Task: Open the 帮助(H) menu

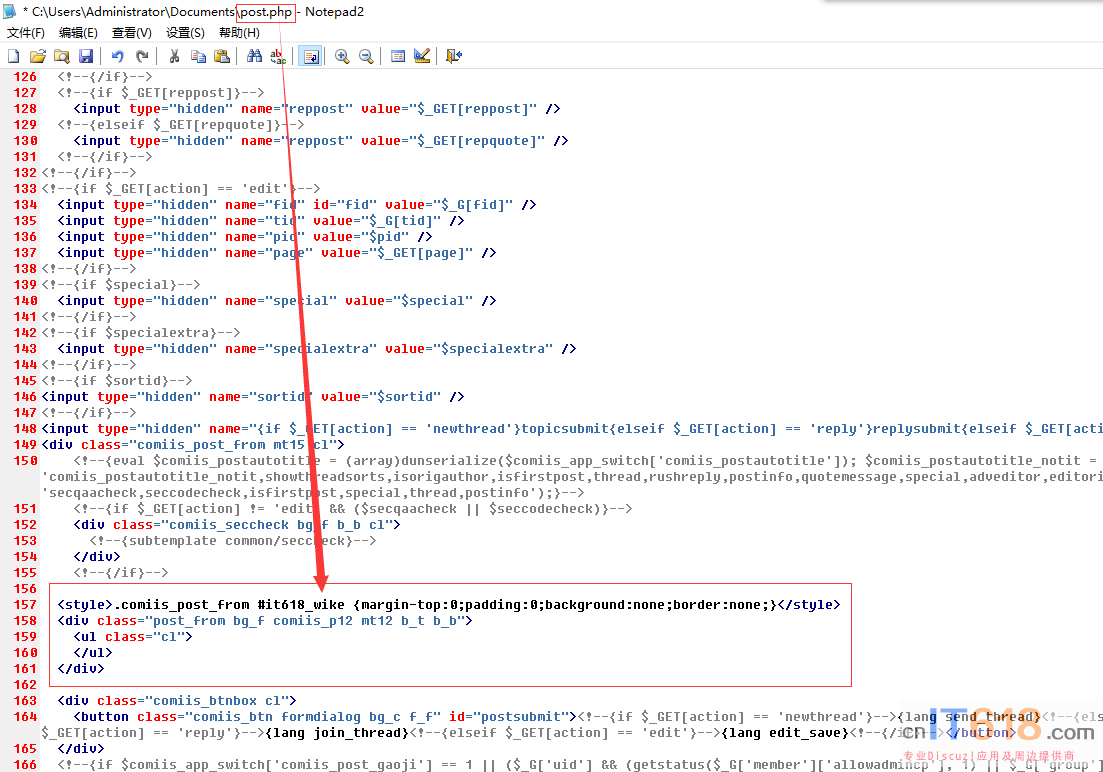Action: pyautogui.click(x=239, y=32)
